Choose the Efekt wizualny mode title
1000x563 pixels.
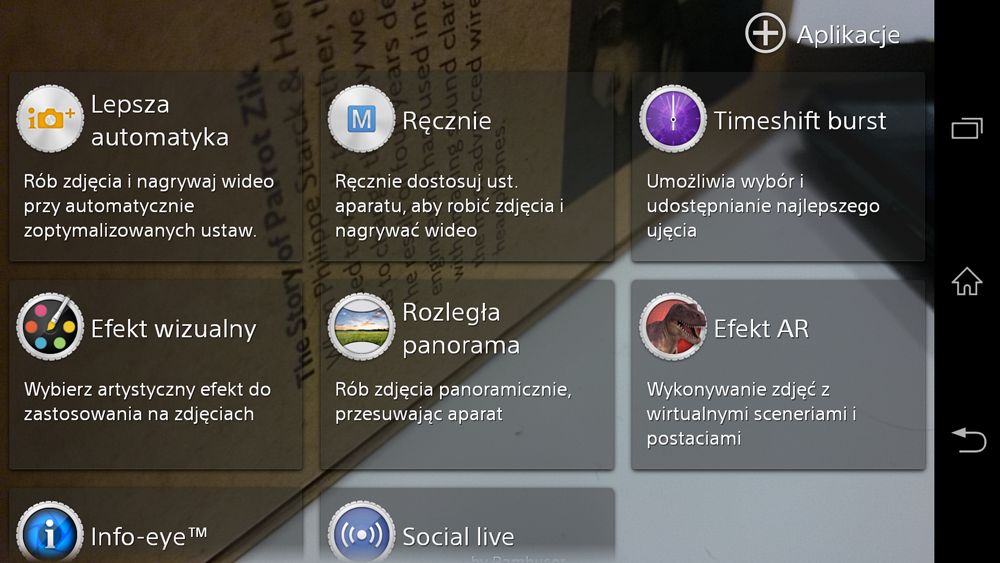pyautogui.click(x=173, y=329)
